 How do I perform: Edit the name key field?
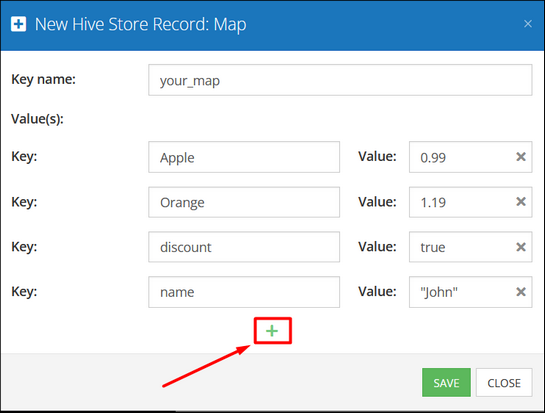[x=244, y=292]
